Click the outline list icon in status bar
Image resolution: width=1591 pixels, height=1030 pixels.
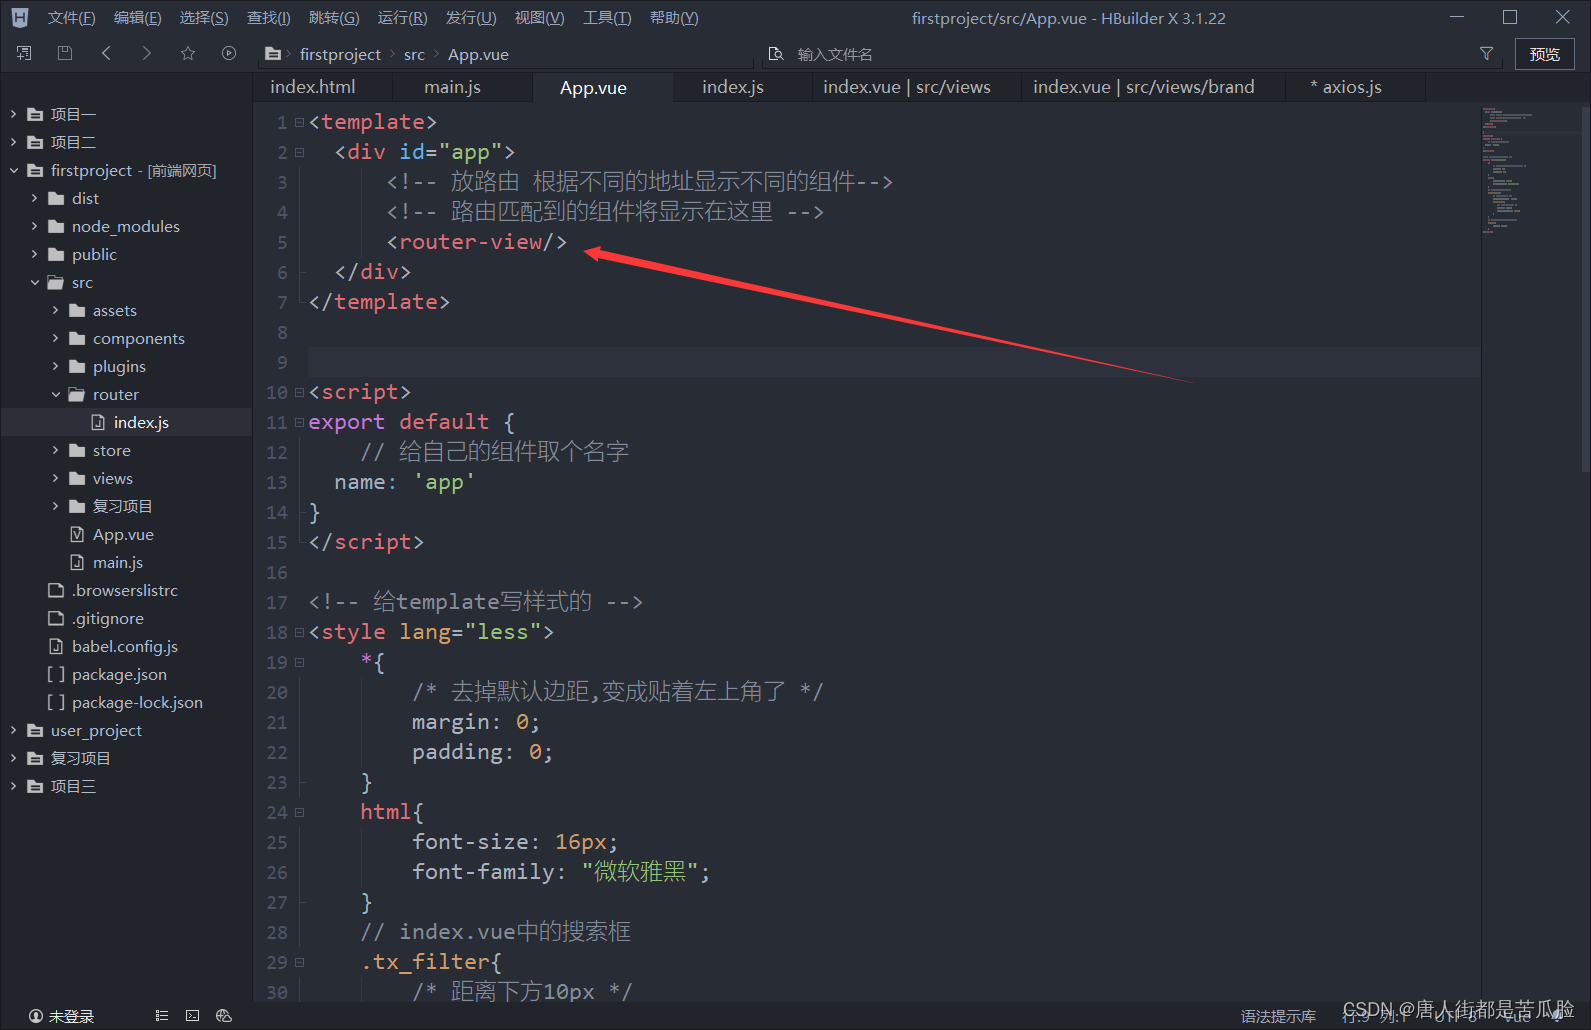pos(162,1016)
